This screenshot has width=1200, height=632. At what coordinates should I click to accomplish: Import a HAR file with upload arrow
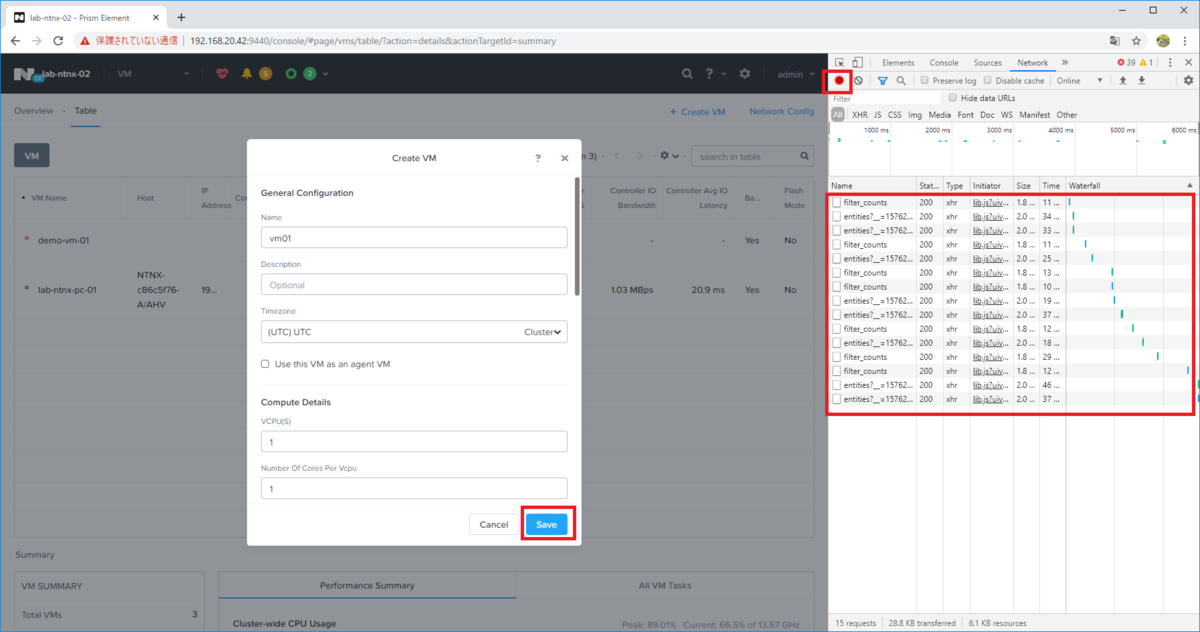1123,80
